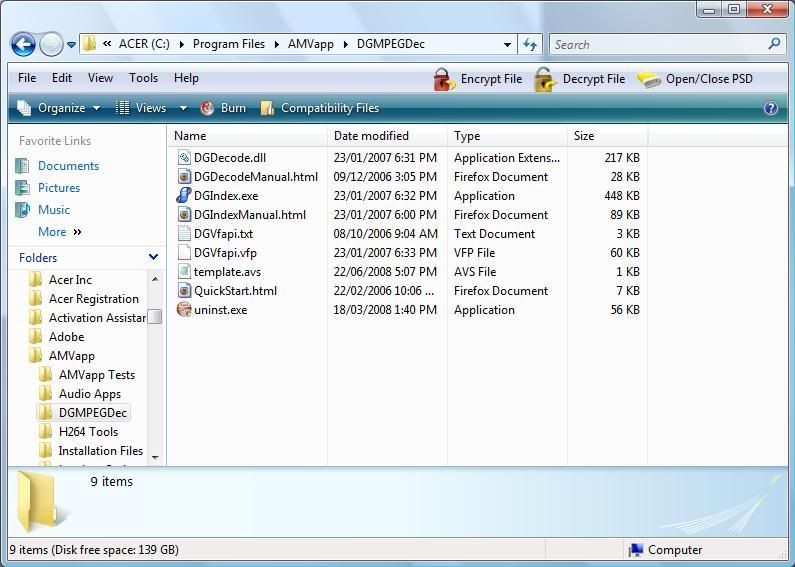Screen dimensions: 795x567
Task: Select the AMVapp folder in tree
Action: coord(71,356)
